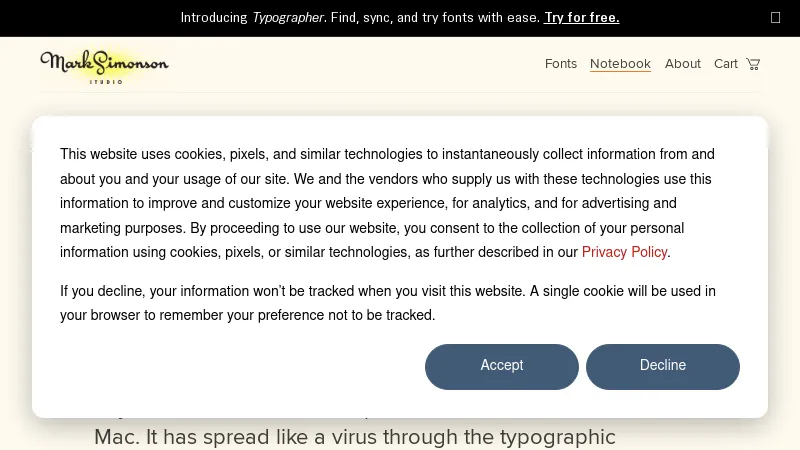The image size is (800, 450).
Task: Click the Cart text link
Action: coord(725,64)
